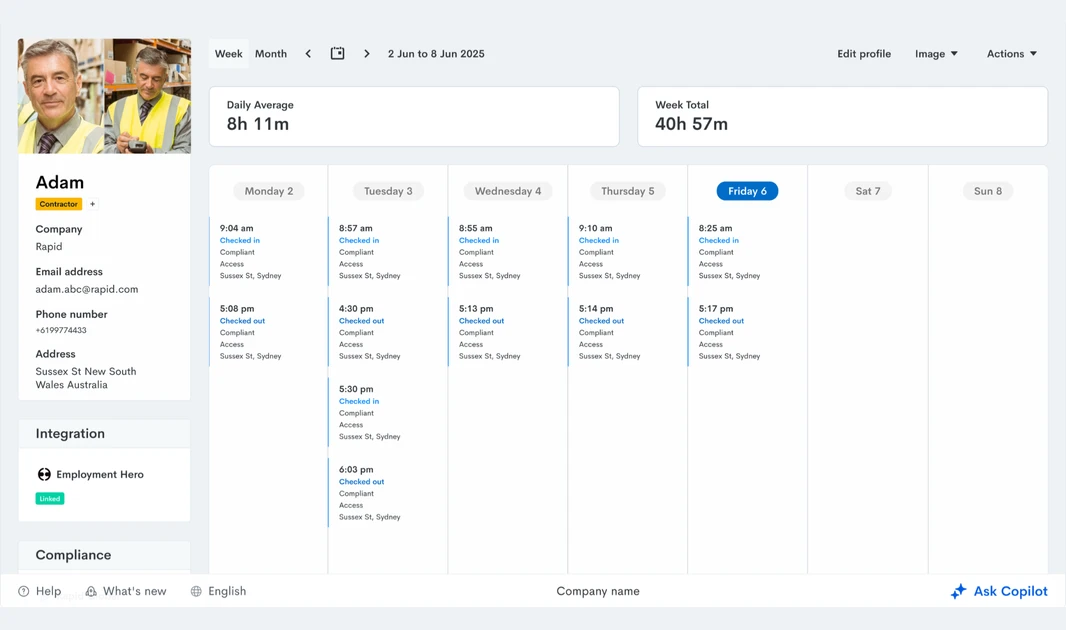1066x630 pixels.
Task: Click the email adam.abc@rapid.com
Action: [87, 289]
